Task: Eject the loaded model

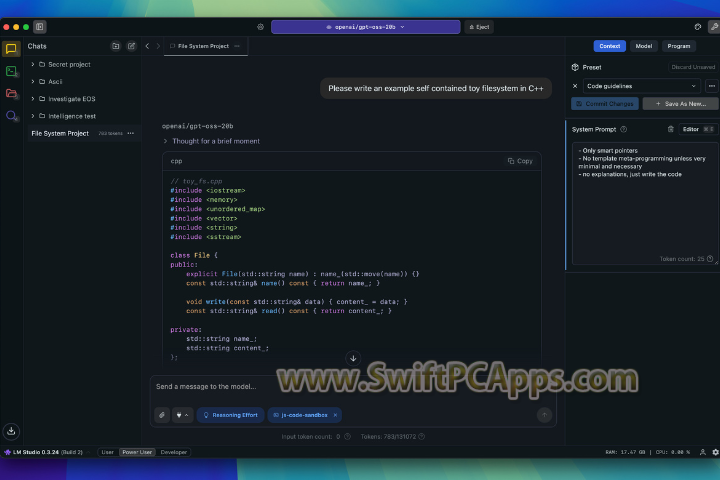Action: [479, 27]
